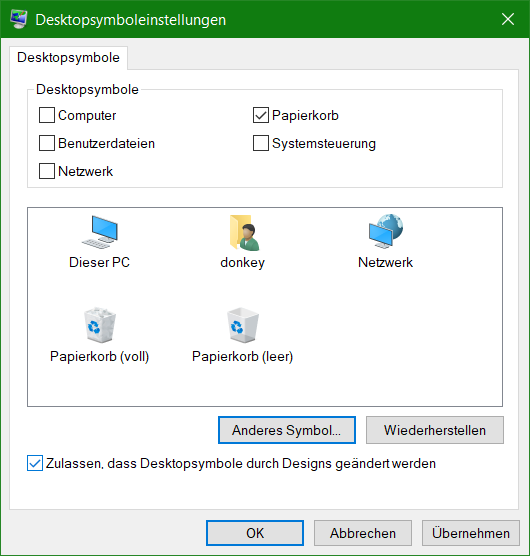Tick the Netzwerk checkbox
The height and width of the screenshot is (556, 530).
point(47,171)
